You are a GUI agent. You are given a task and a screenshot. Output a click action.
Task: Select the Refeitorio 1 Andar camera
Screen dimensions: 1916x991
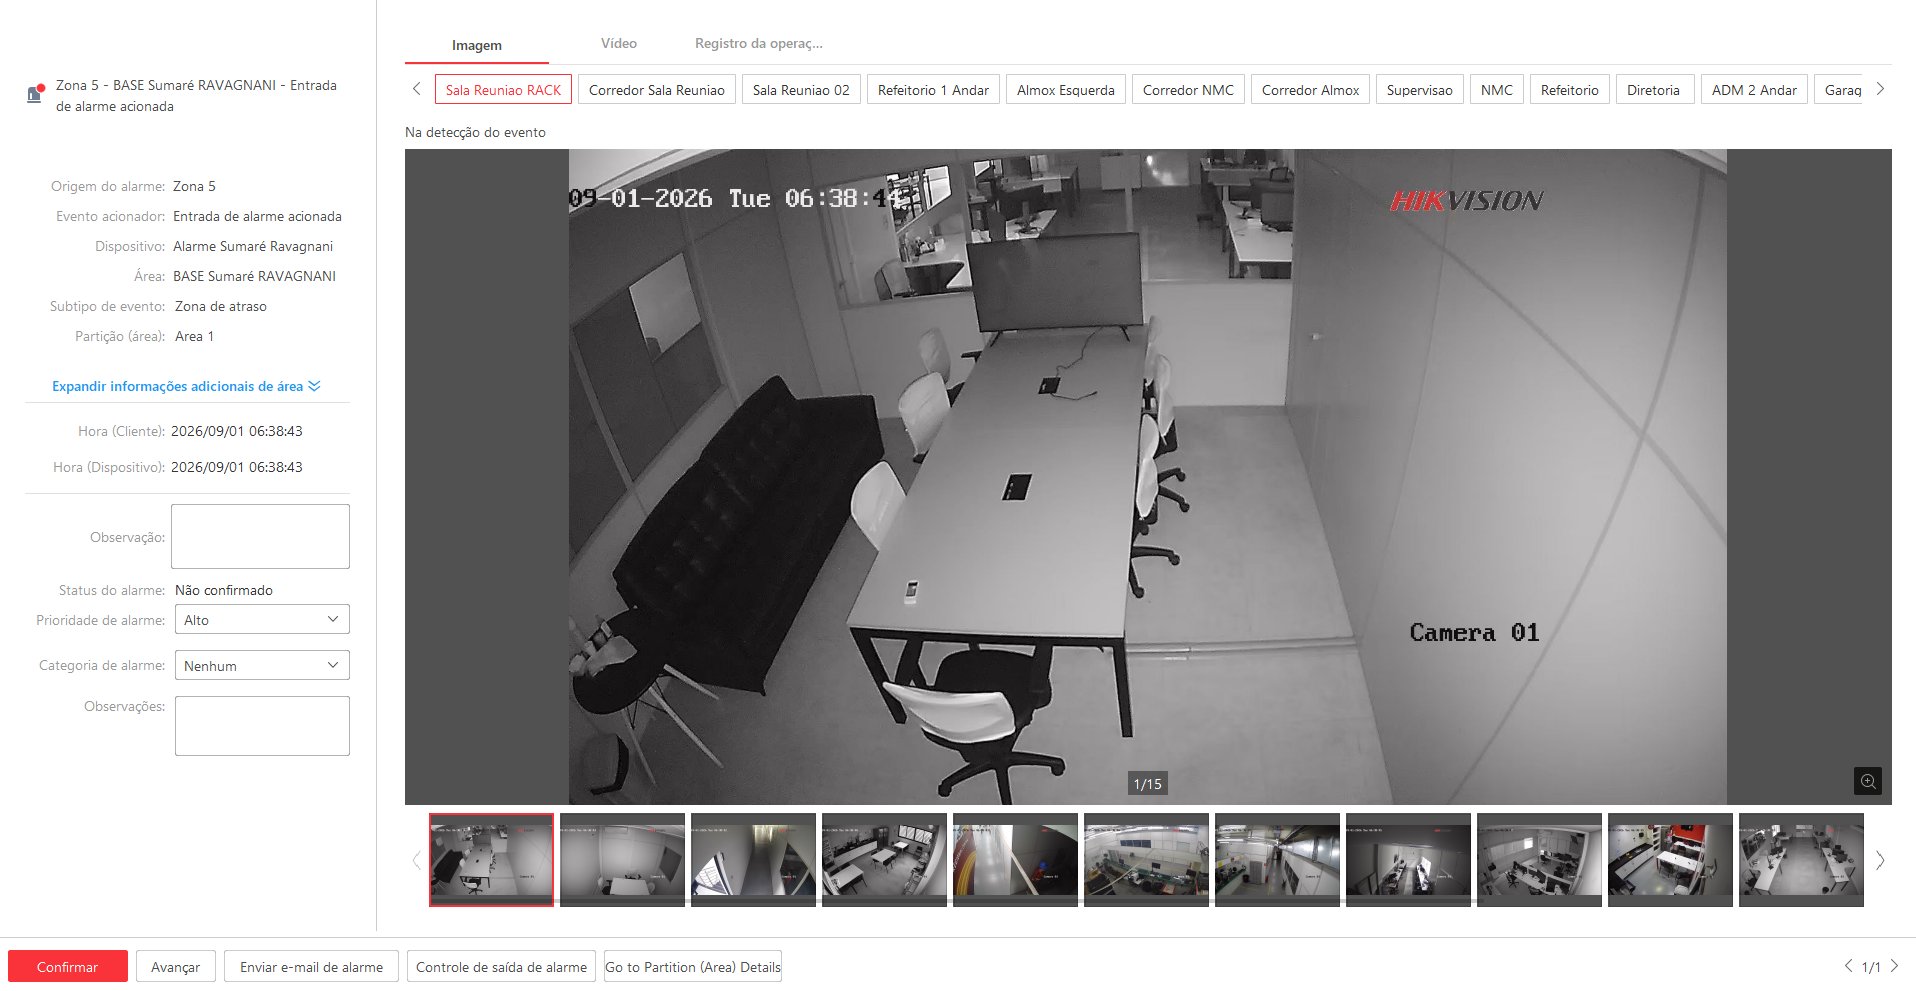[933, 90]
